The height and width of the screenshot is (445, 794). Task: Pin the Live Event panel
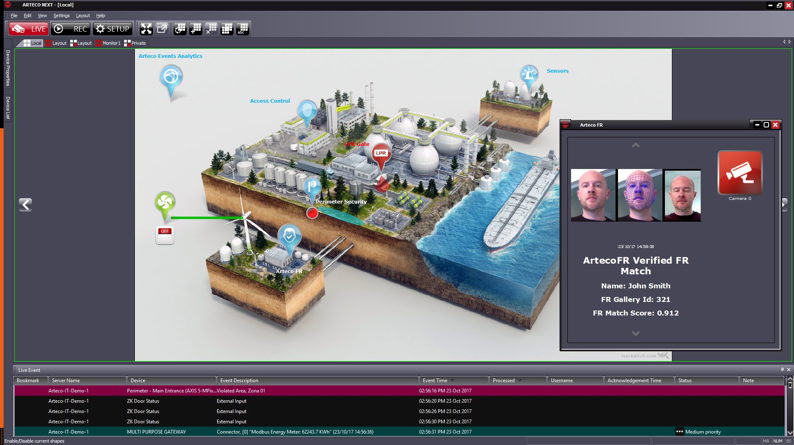782,370
